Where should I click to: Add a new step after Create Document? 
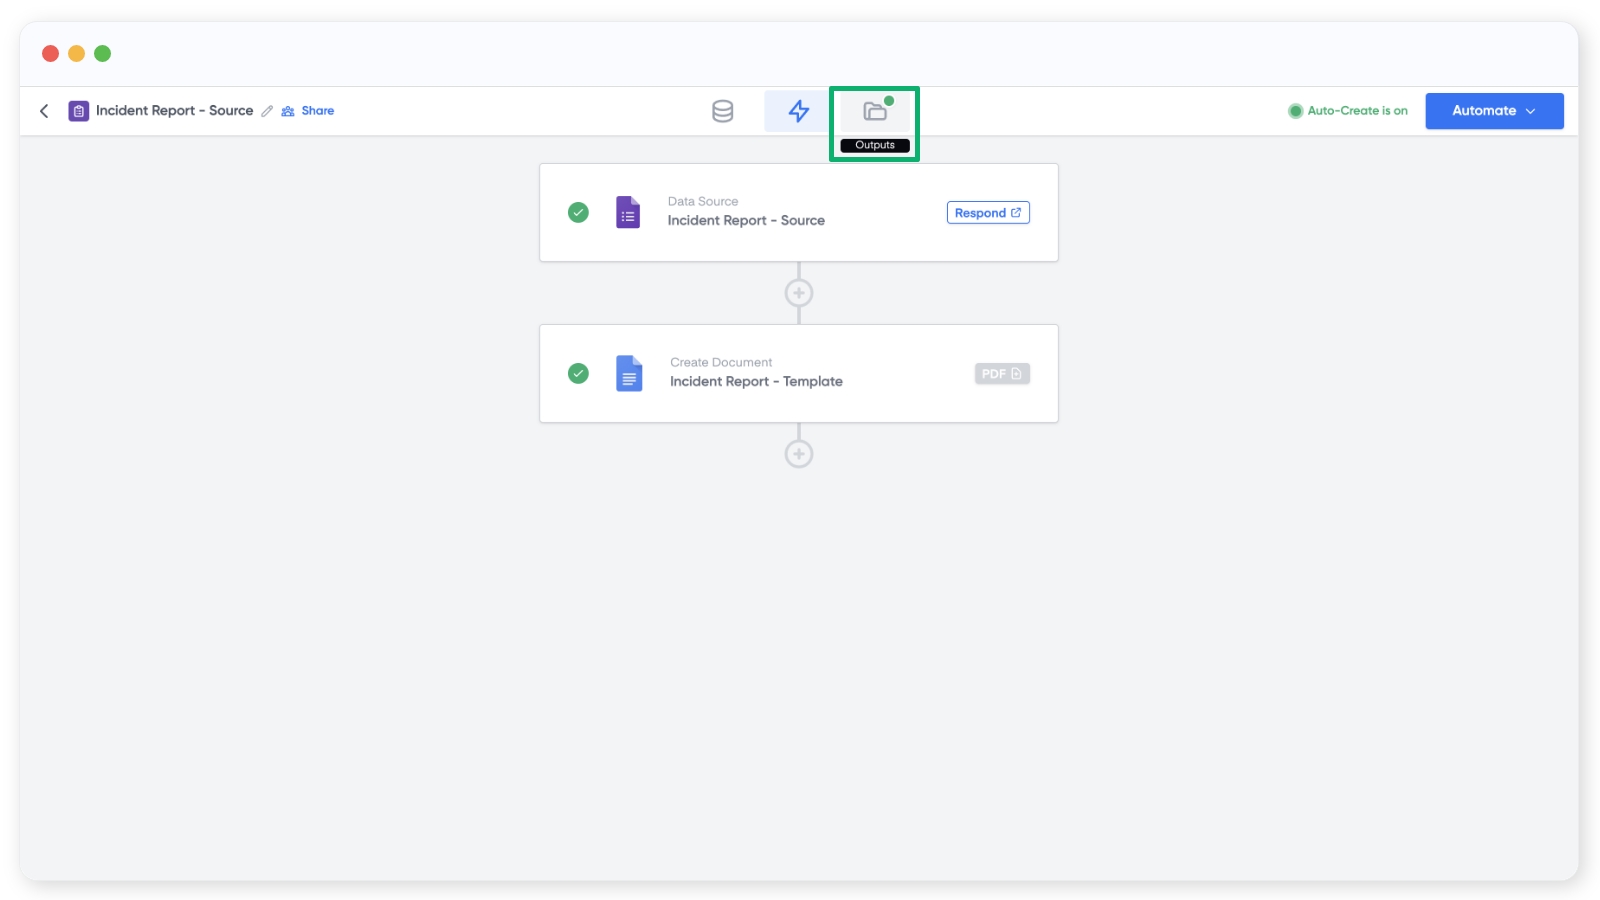798,454
